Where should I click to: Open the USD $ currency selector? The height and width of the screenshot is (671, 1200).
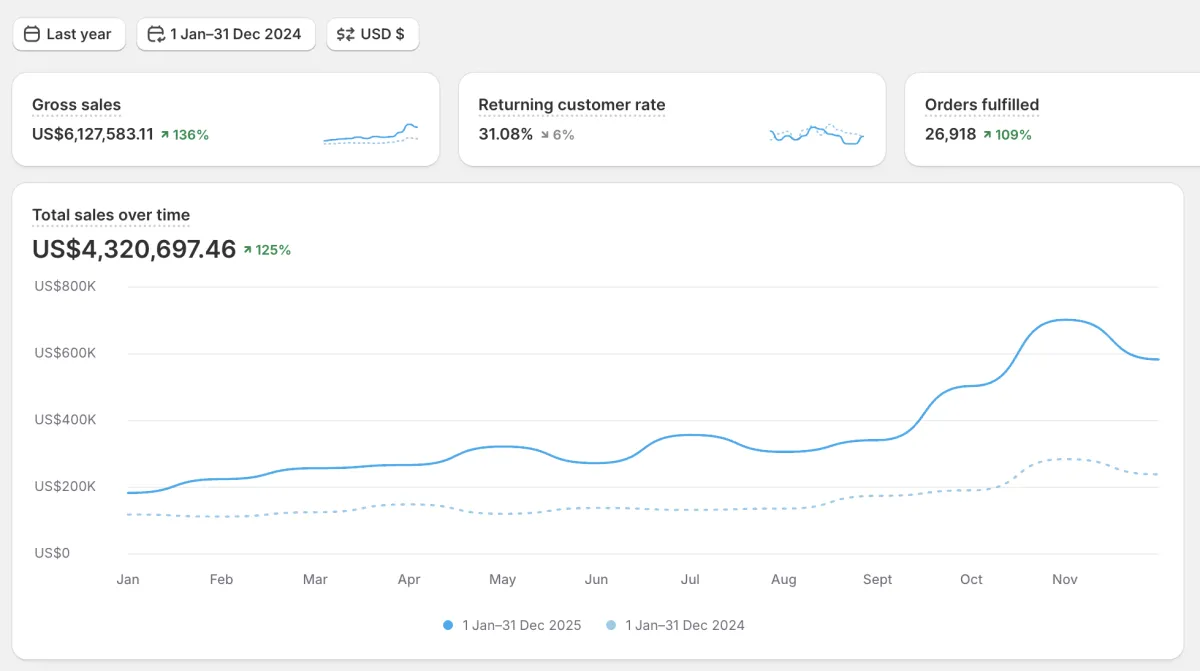[373, 34]
